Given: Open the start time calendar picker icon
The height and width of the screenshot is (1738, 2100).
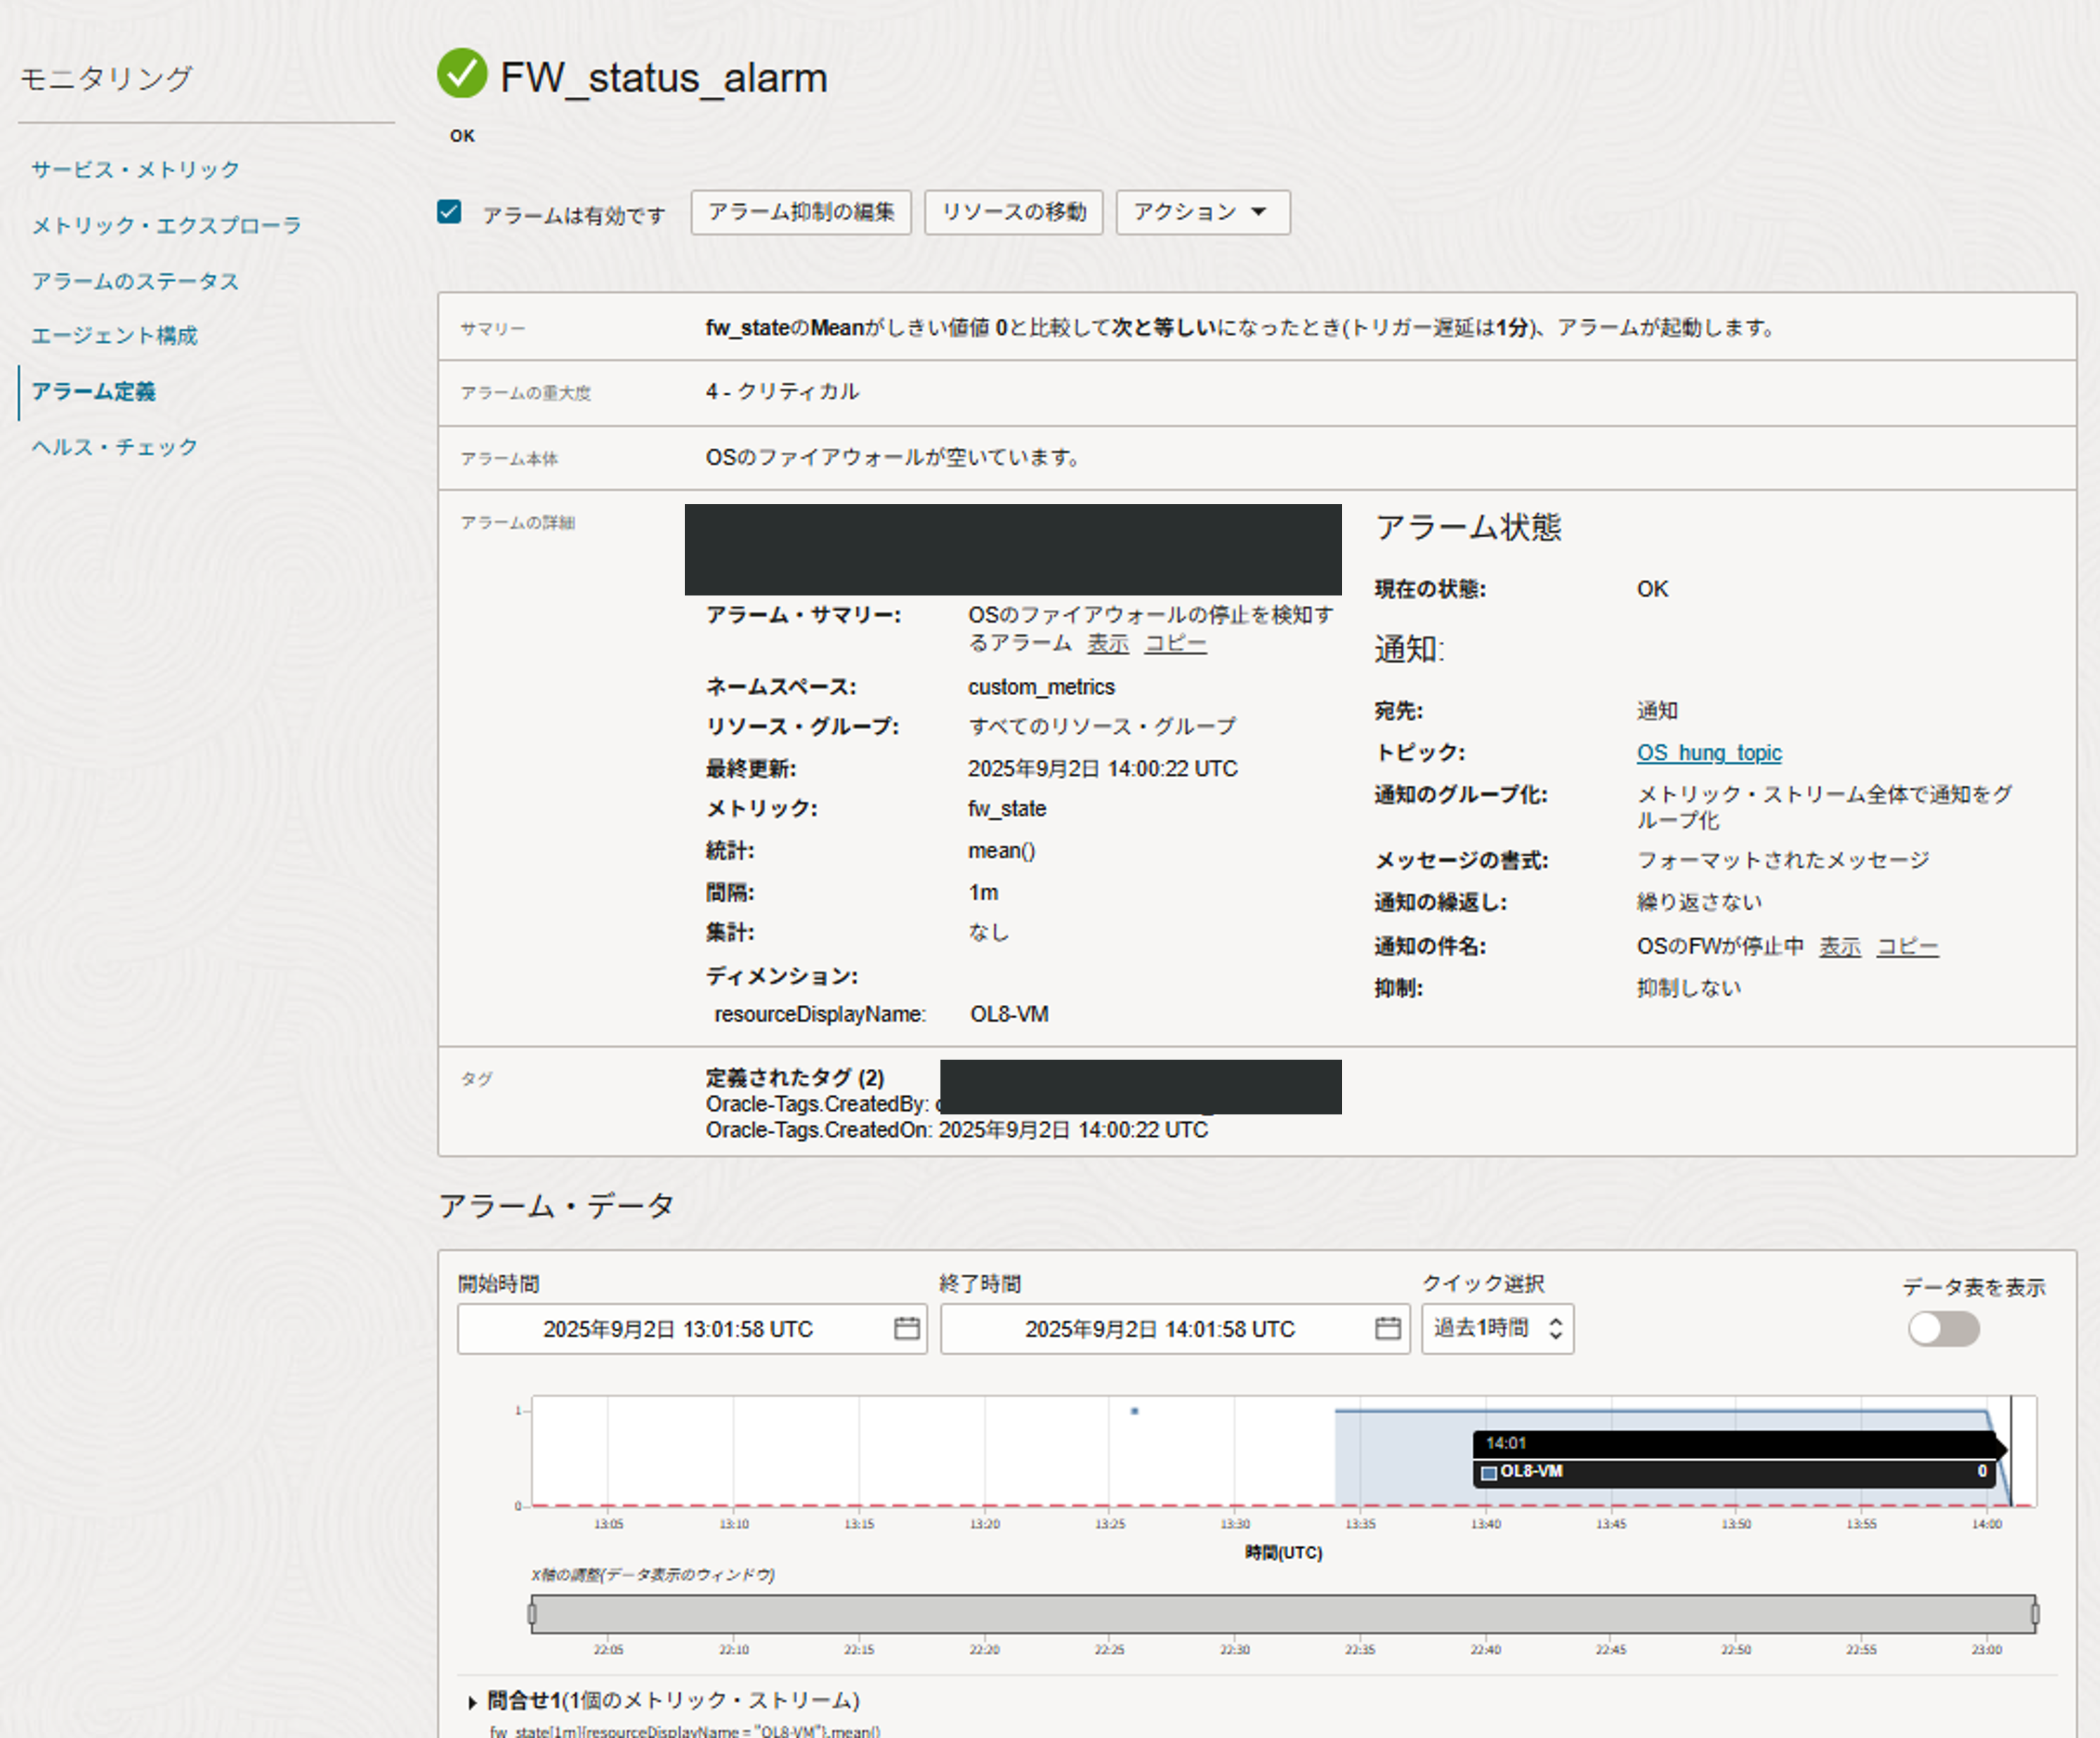Looking at the screenshot, I should [906, 1328].
